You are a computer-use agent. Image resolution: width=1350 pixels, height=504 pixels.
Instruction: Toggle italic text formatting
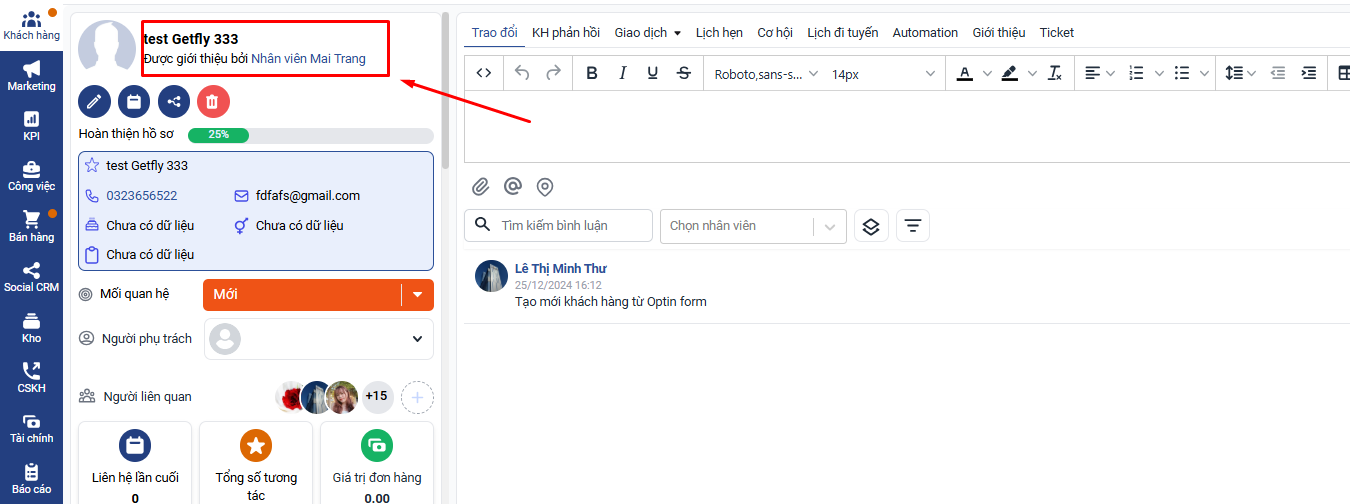tap(622, 73)
